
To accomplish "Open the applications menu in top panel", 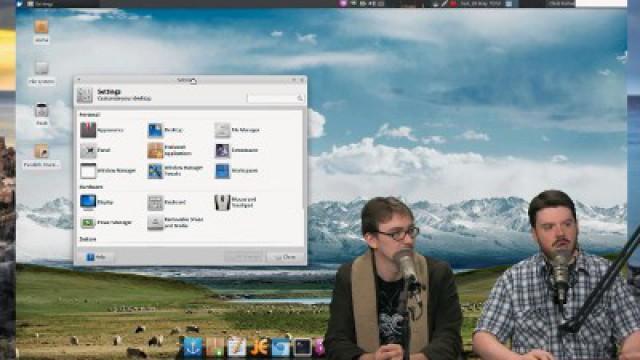I will [x=20, y=4].
